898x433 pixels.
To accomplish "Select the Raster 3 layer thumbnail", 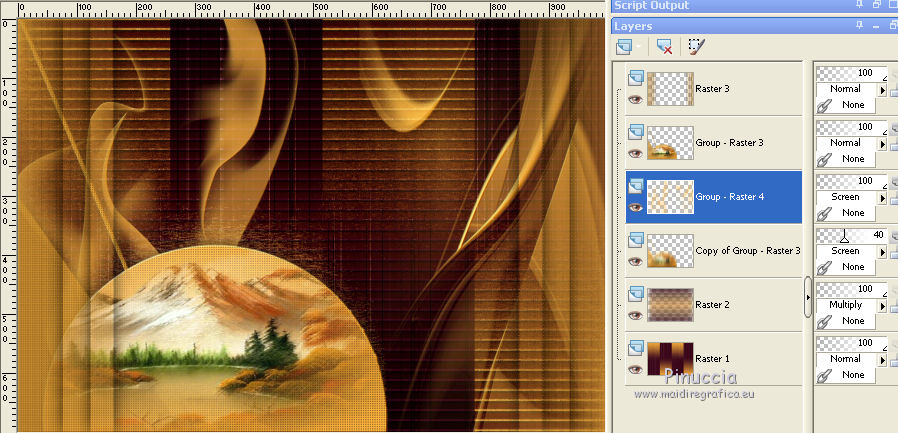I will click(670, 89).
